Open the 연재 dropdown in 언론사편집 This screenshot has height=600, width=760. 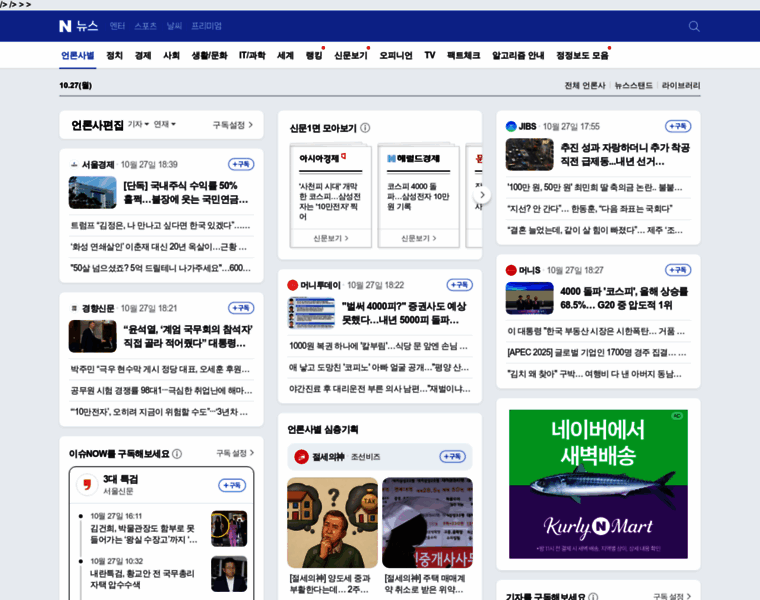pos(165,125)
